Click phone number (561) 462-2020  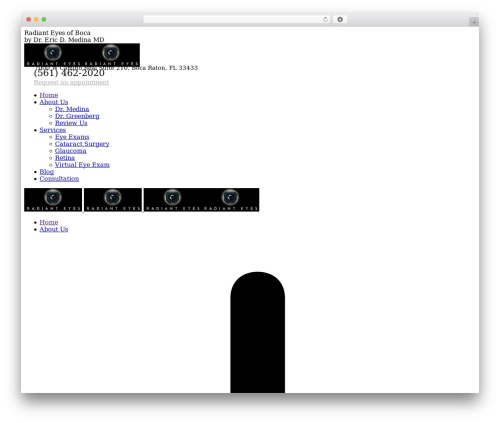click(x=69, y=73)
